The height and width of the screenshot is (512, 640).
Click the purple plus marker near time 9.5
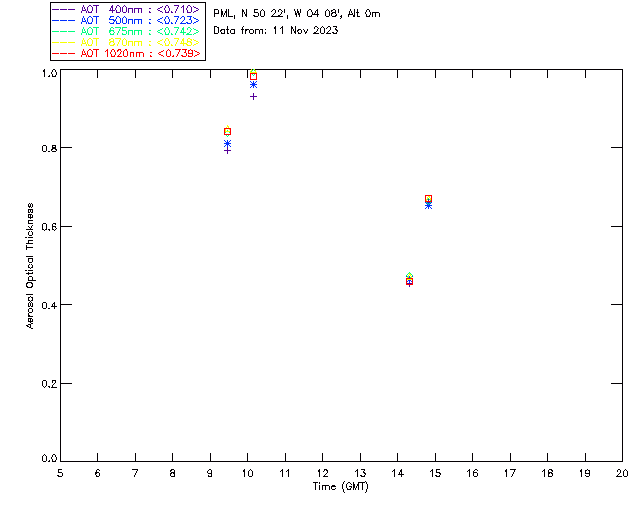[228, 151]
